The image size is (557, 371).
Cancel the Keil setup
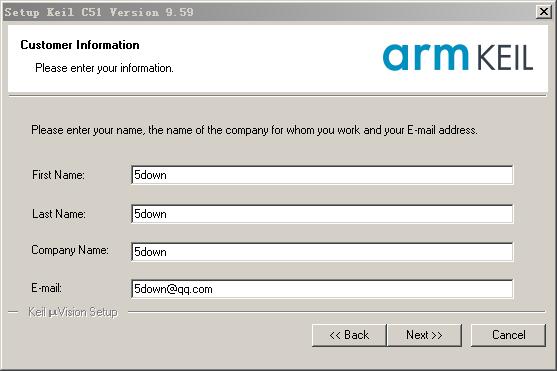pyautogui.click(x=508, y=335)
